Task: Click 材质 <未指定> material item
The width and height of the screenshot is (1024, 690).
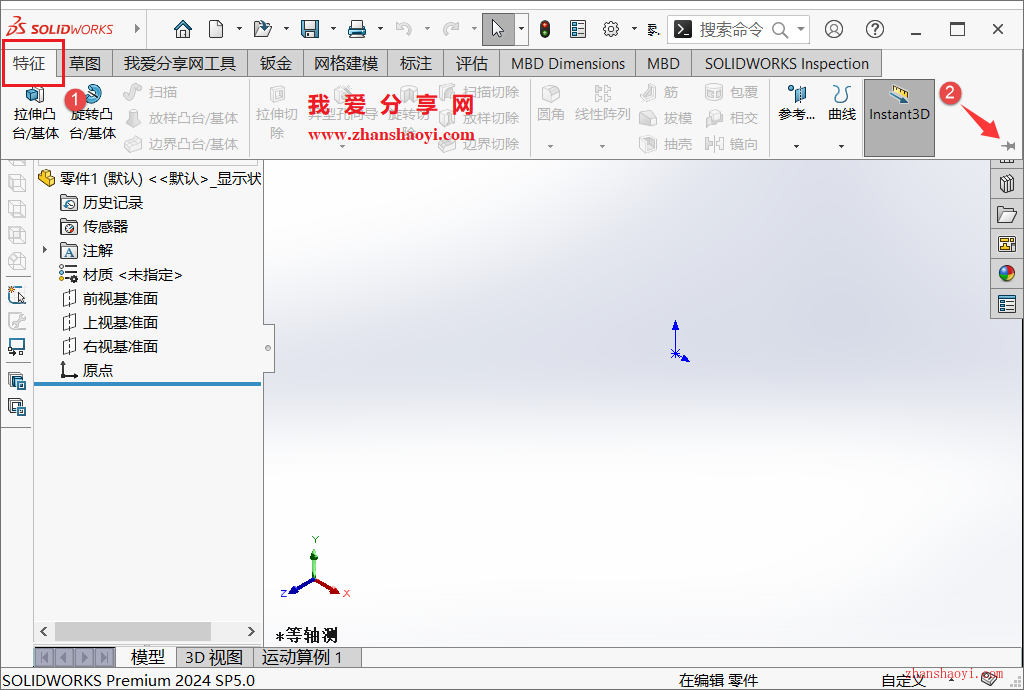Action: (x=121, y=275)
